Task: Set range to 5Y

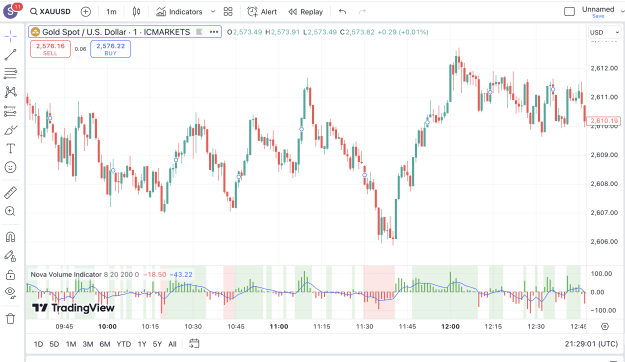Action: [157, 344]
